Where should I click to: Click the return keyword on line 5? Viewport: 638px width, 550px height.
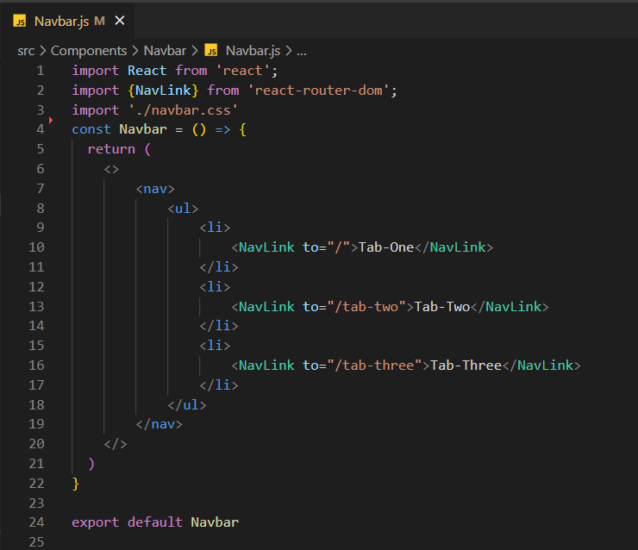[111, 149]
